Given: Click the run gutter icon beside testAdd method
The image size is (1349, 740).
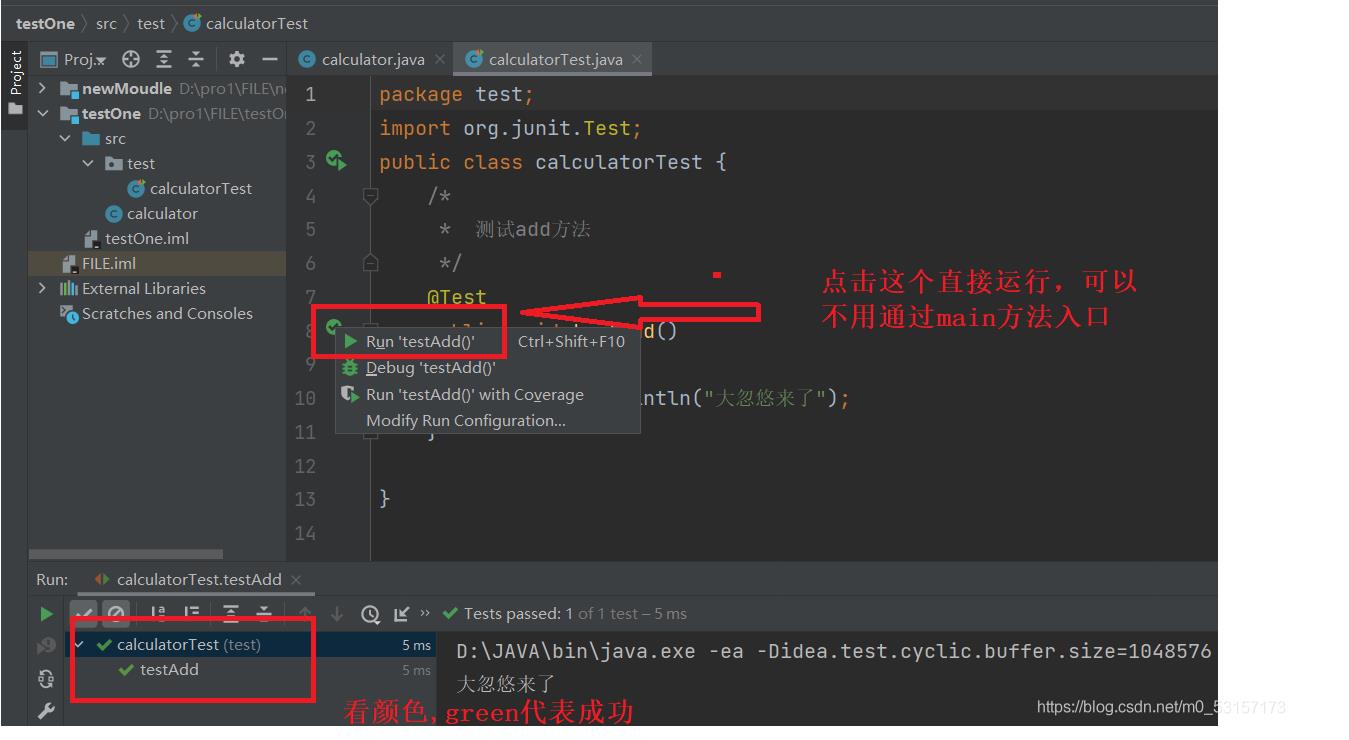Looking at the screenshot, I should coord(334,326).
